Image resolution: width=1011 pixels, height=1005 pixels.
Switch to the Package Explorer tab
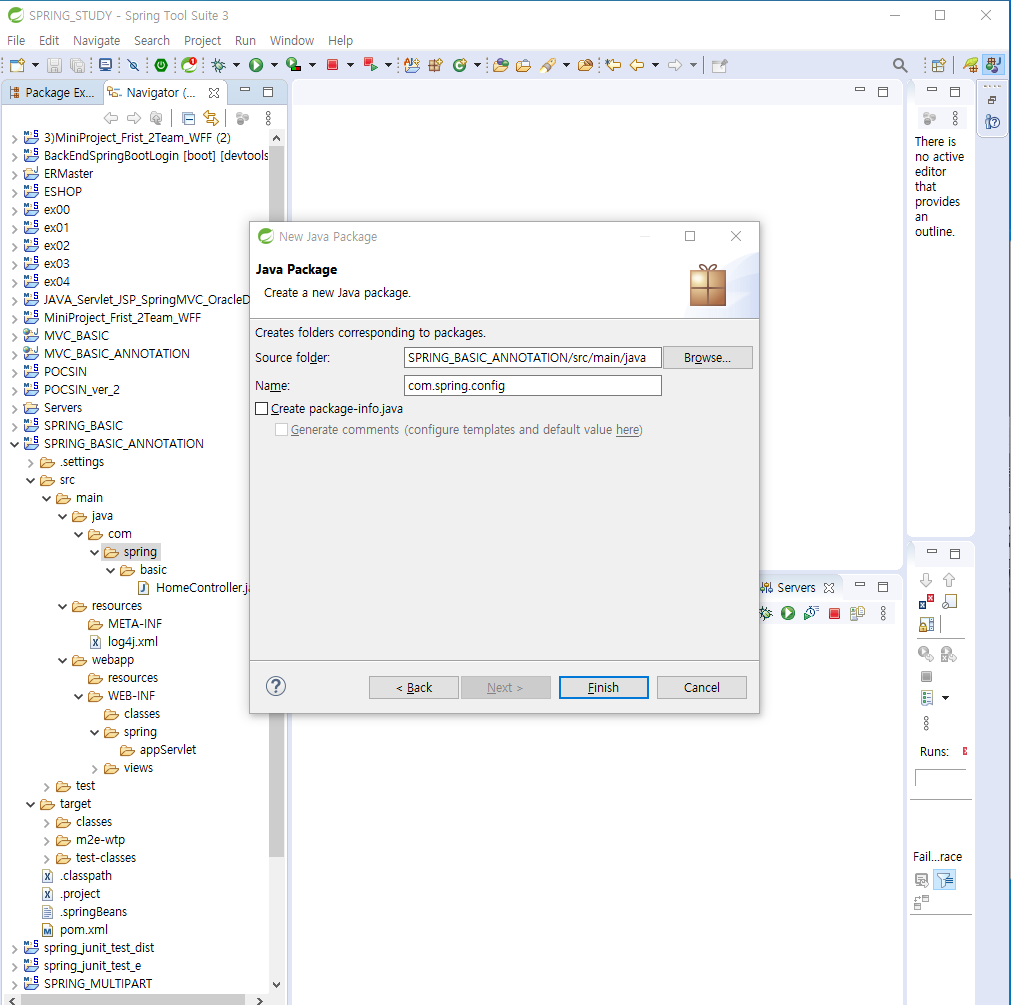click(52, 93)
